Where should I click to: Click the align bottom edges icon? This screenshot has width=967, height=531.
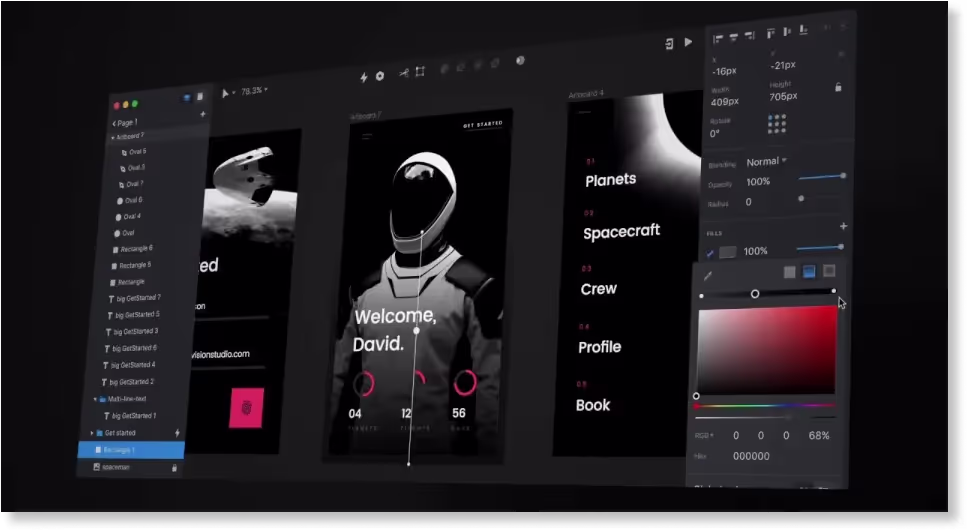pyautogui.click(x=804, y=30)
